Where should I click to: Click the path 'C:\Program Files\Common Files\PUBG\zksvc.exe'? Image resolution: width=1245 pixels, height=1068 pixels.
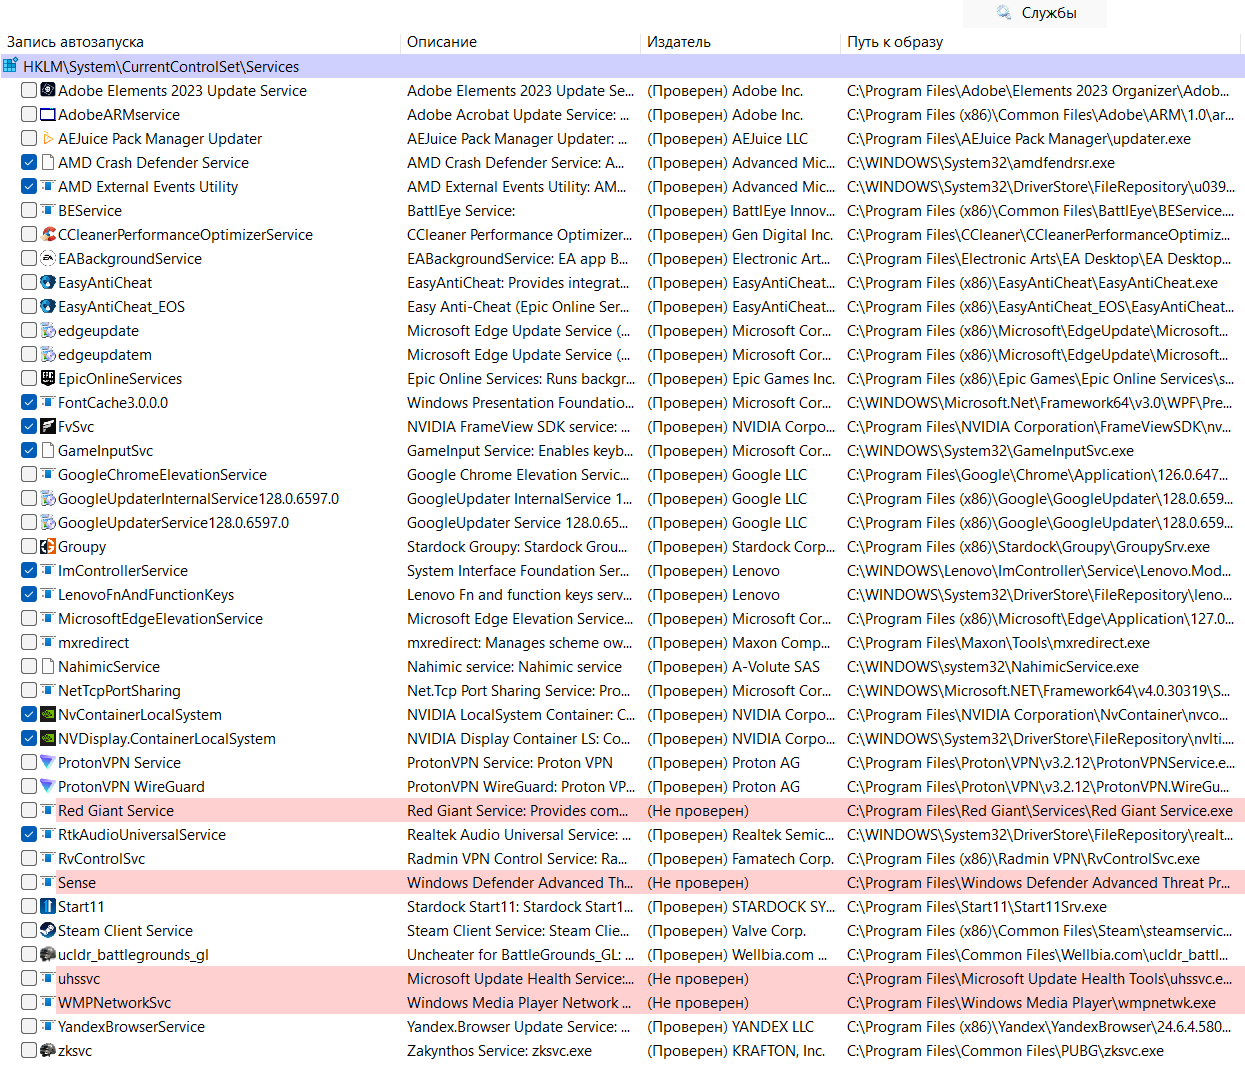pyautogui.click(x=1005, y=1051)
